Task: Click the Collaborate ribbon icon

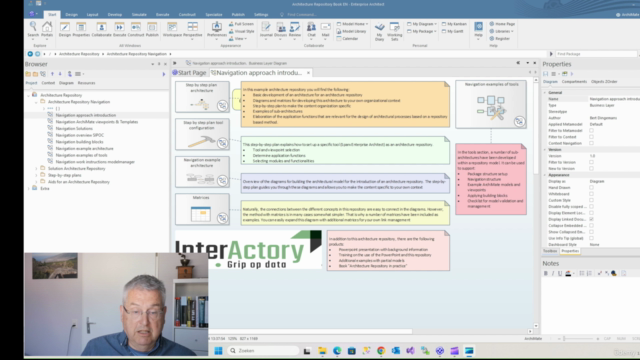Action: [101, 29]
